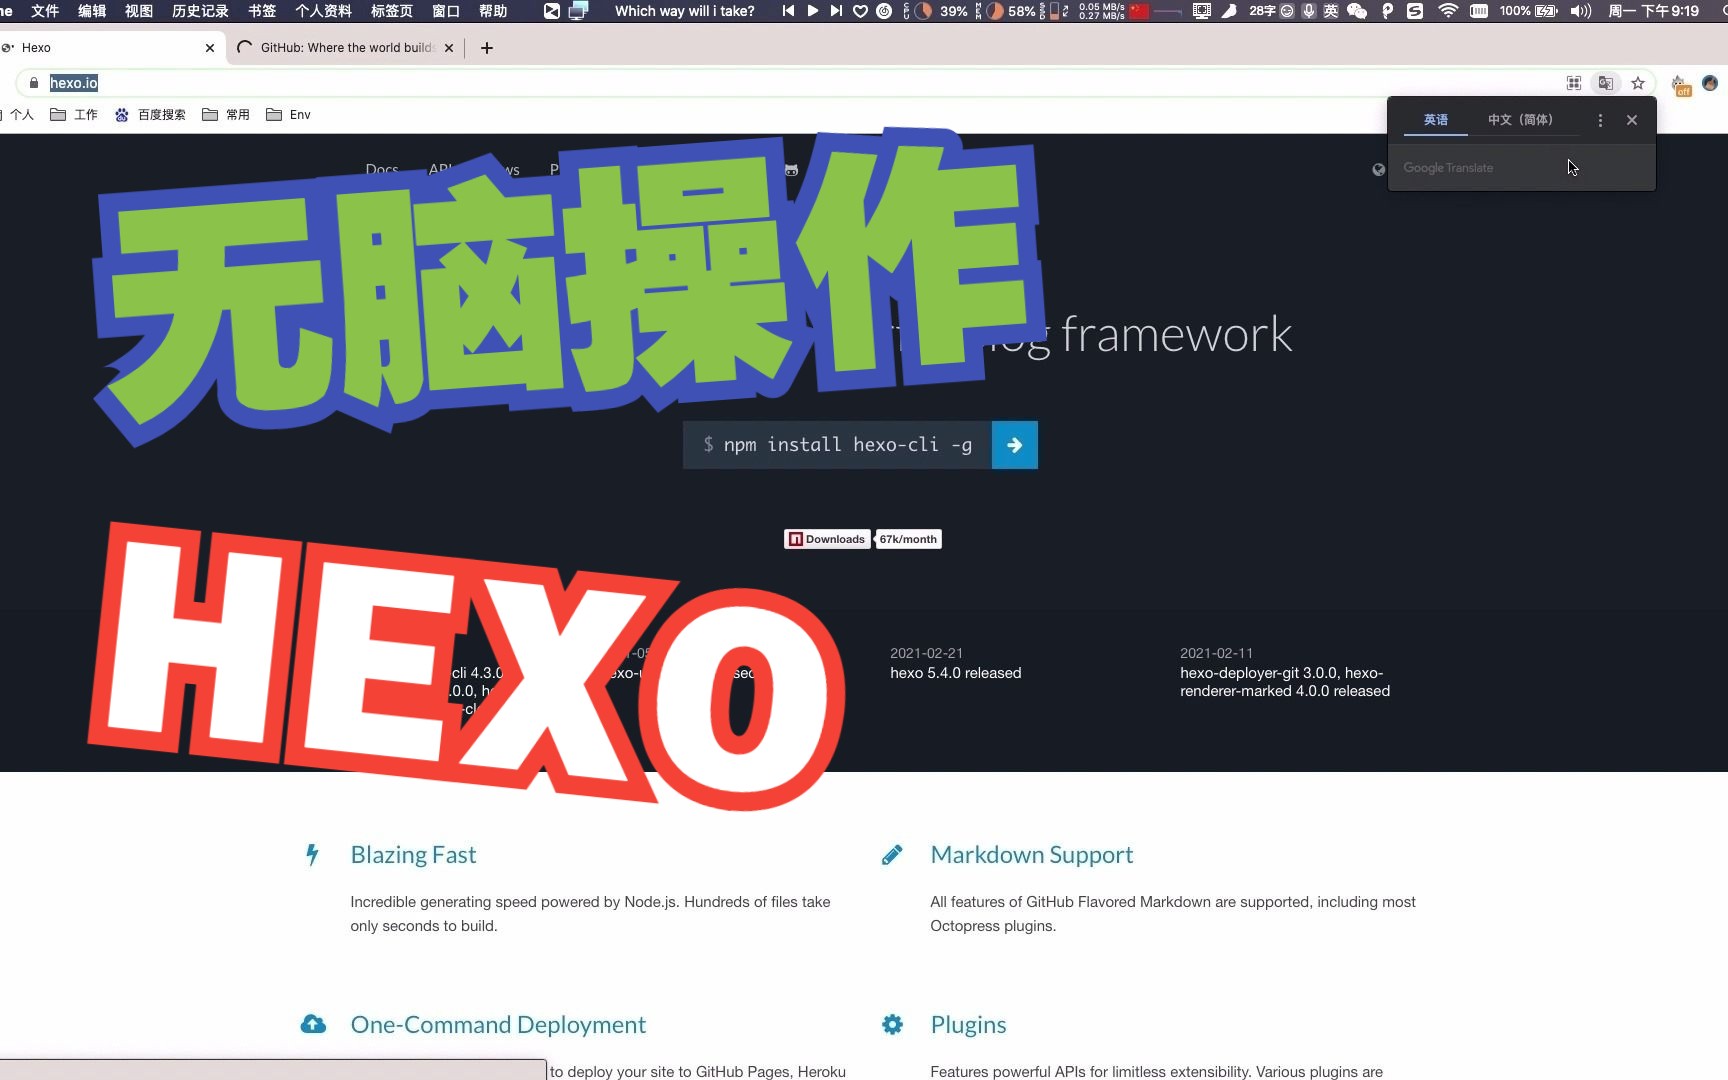Image resolution: width=1728 pixels, height=1080 pixels.
Task: Close the Google Translate popup
Action: click(x=1632, y=120)
